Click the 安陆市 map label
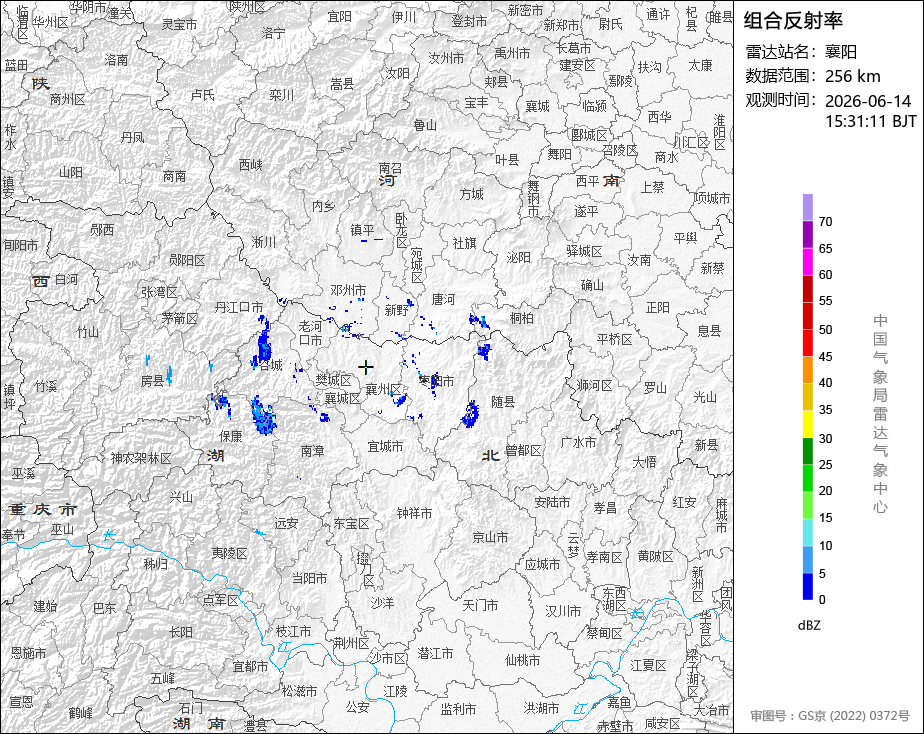Image resolution: width=924 pixels, height=734 pixels. 552,502
